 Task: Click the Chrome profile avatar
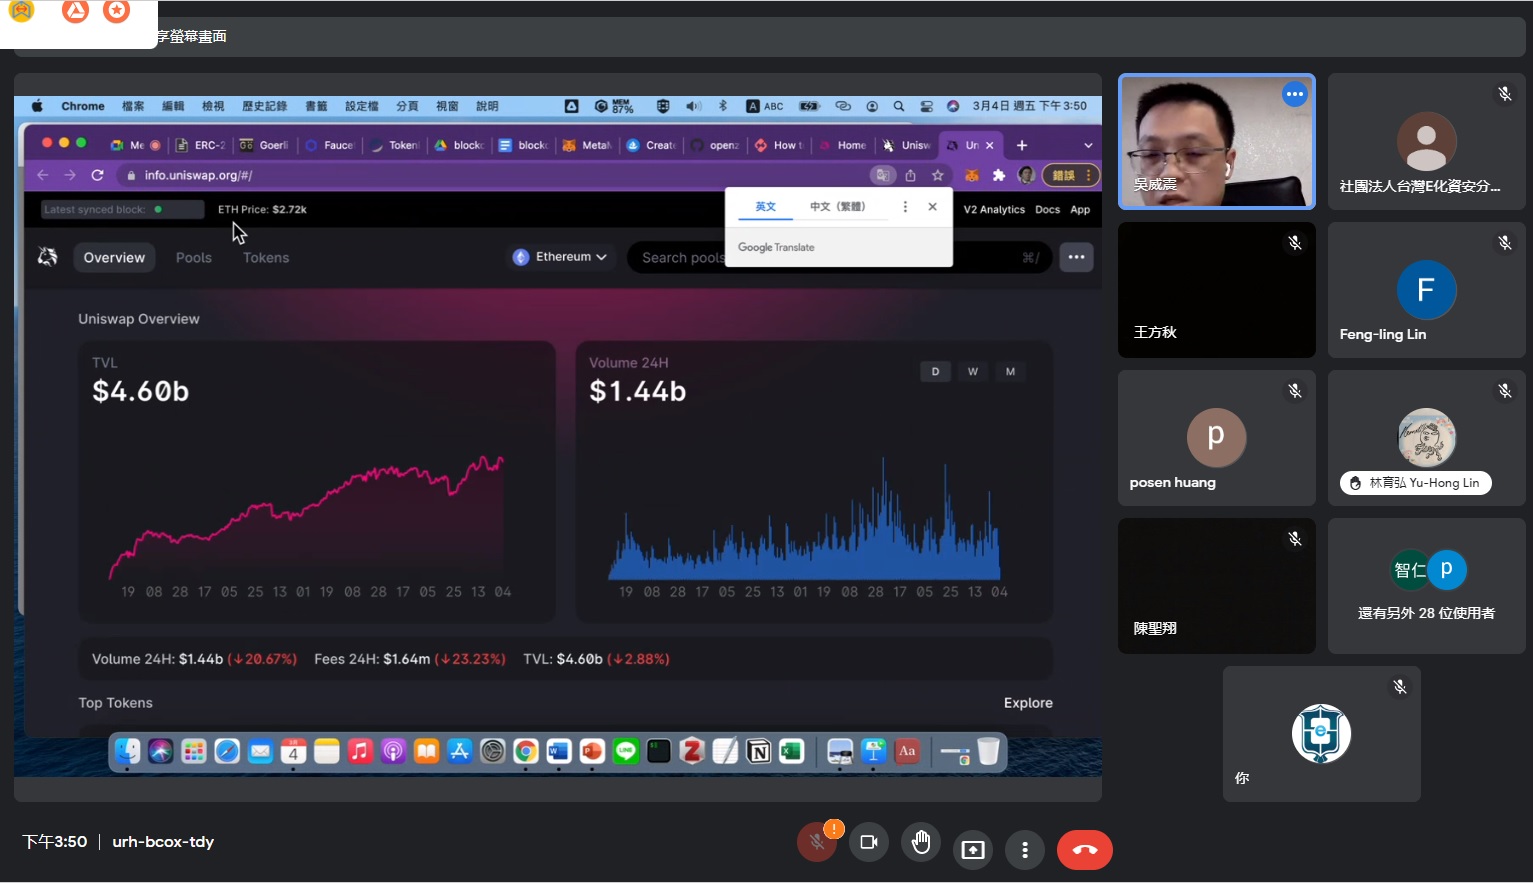click(x=1026, y=175)
